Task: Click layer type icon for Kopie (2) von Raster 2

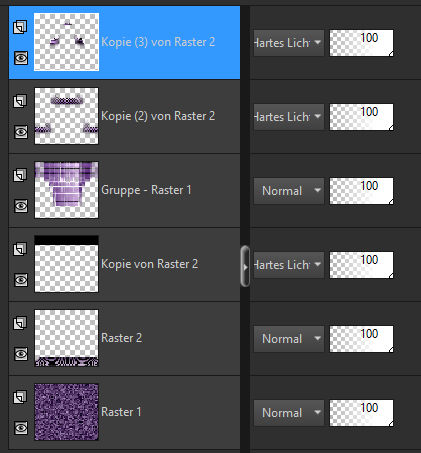Action: (x=20, y=101)
